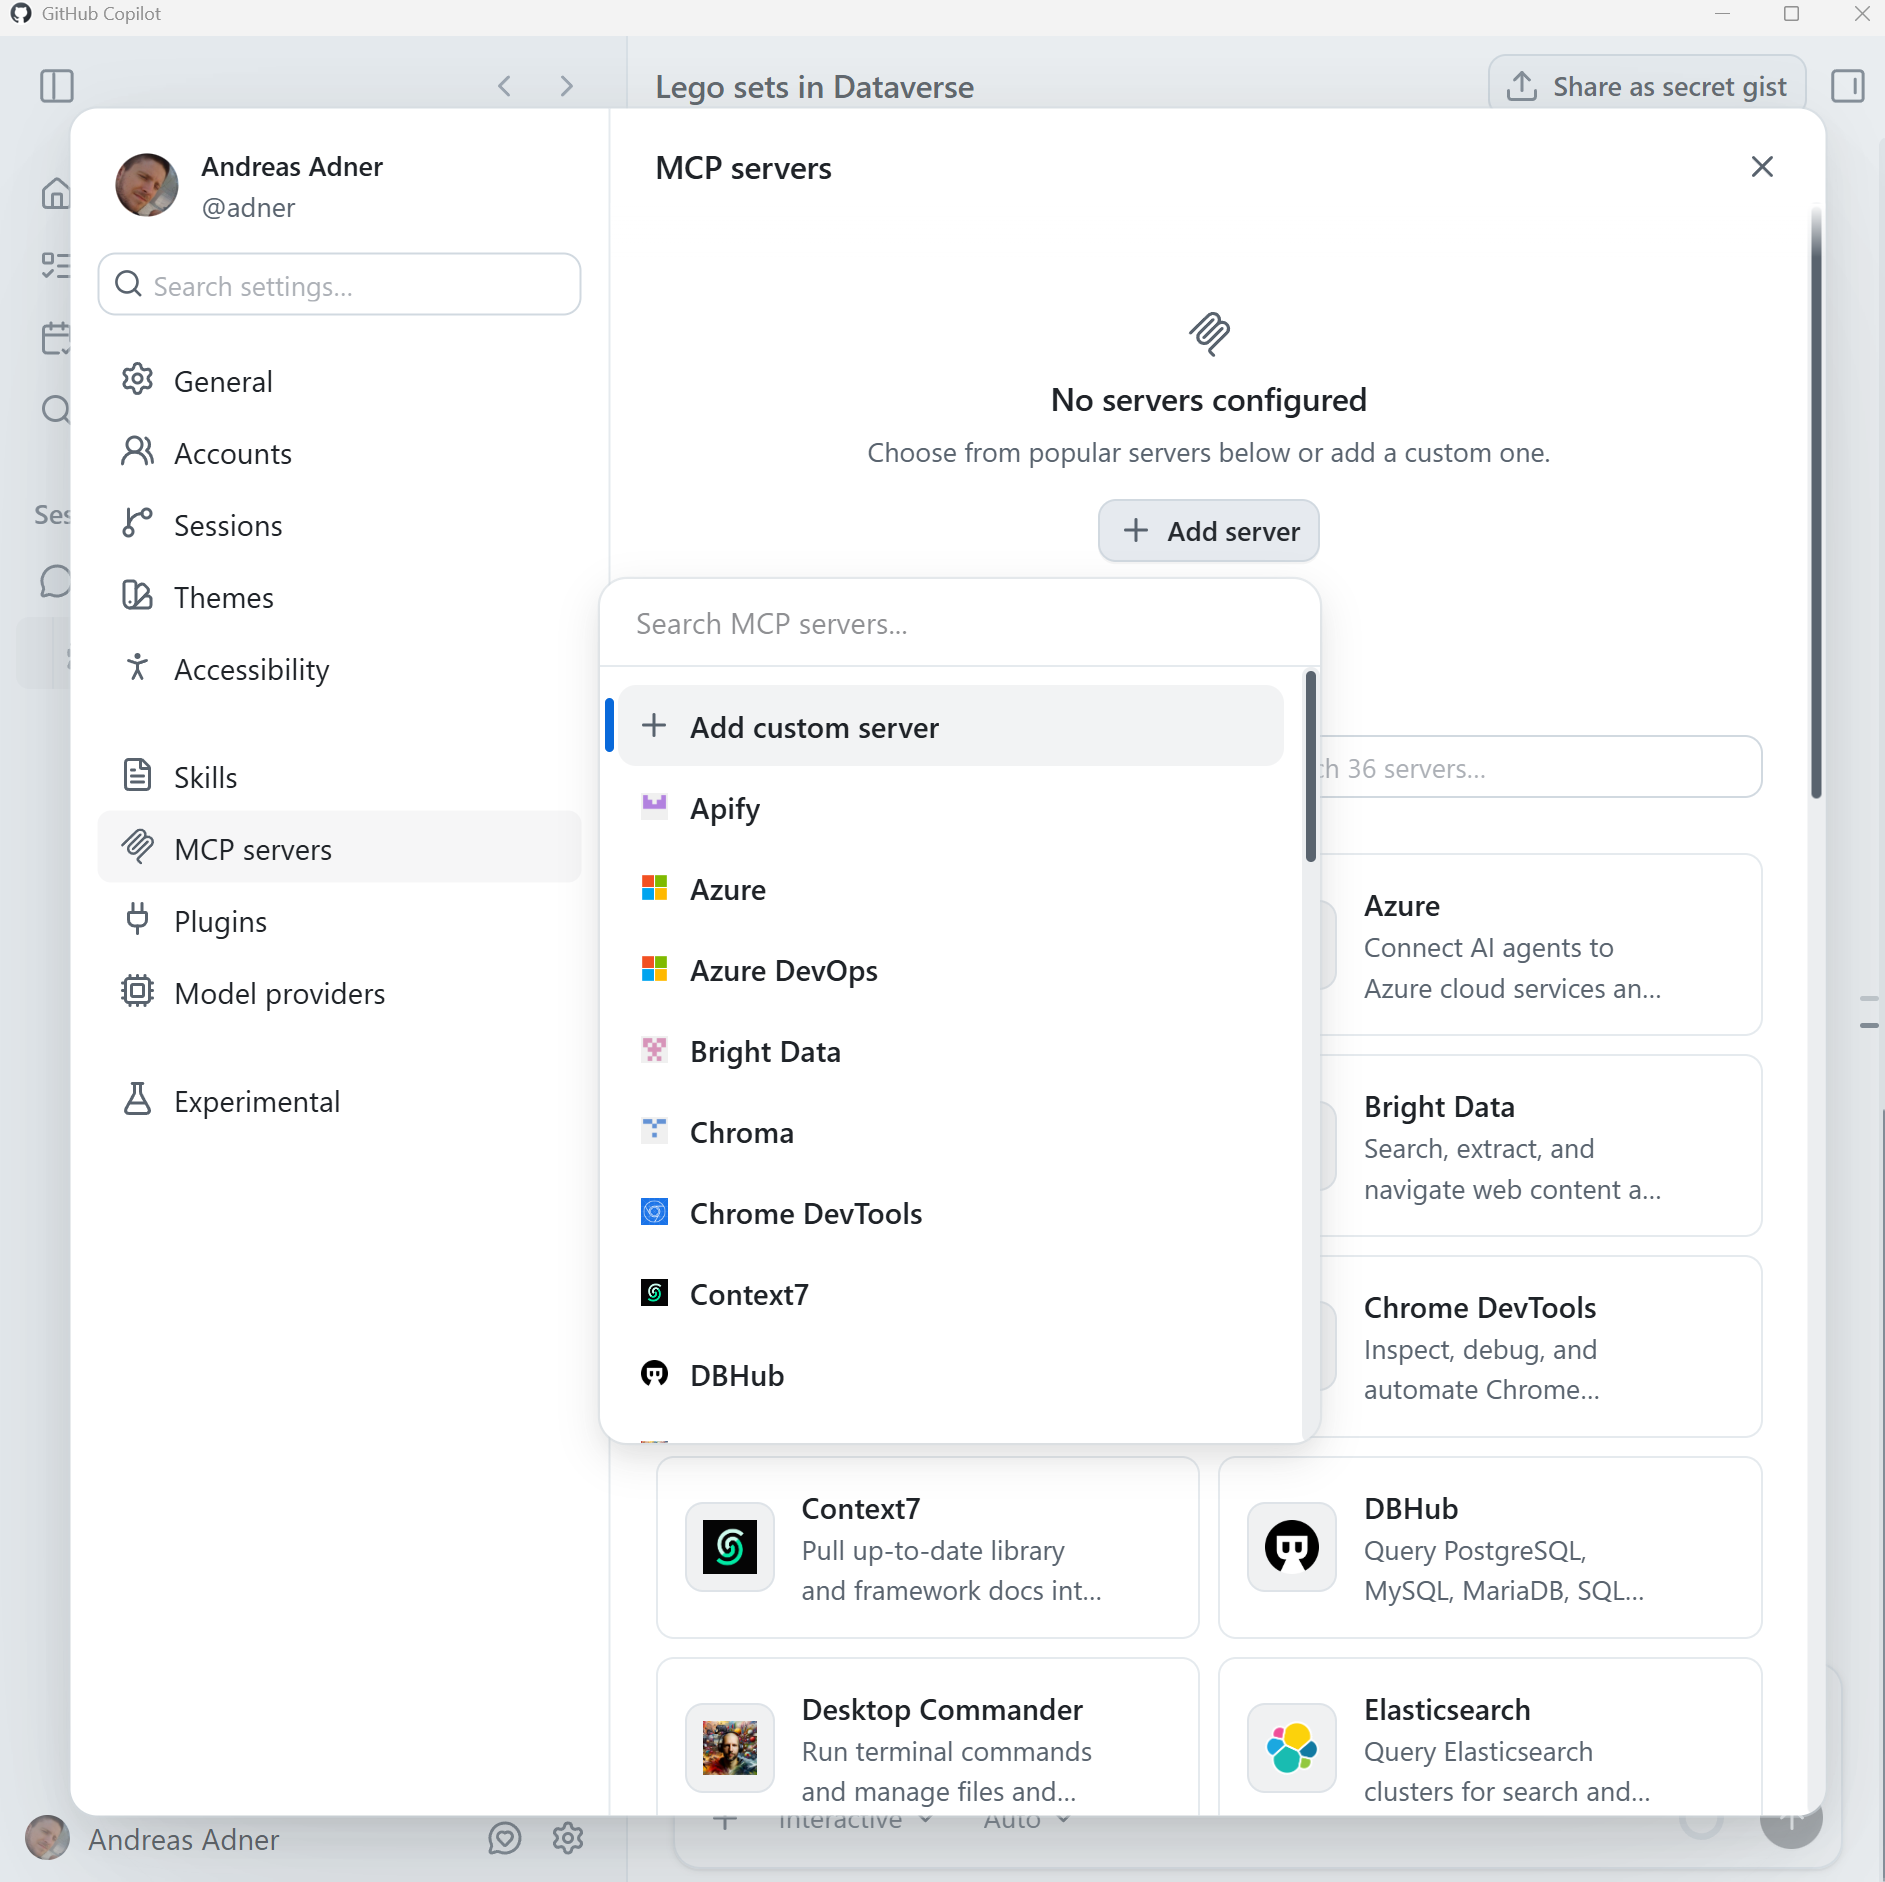Image resolution: width=1885 pixels, height=1882 pixels.
Task: Open the feedback chat icon in bottom bar
Action: (x=505, y=1838)
